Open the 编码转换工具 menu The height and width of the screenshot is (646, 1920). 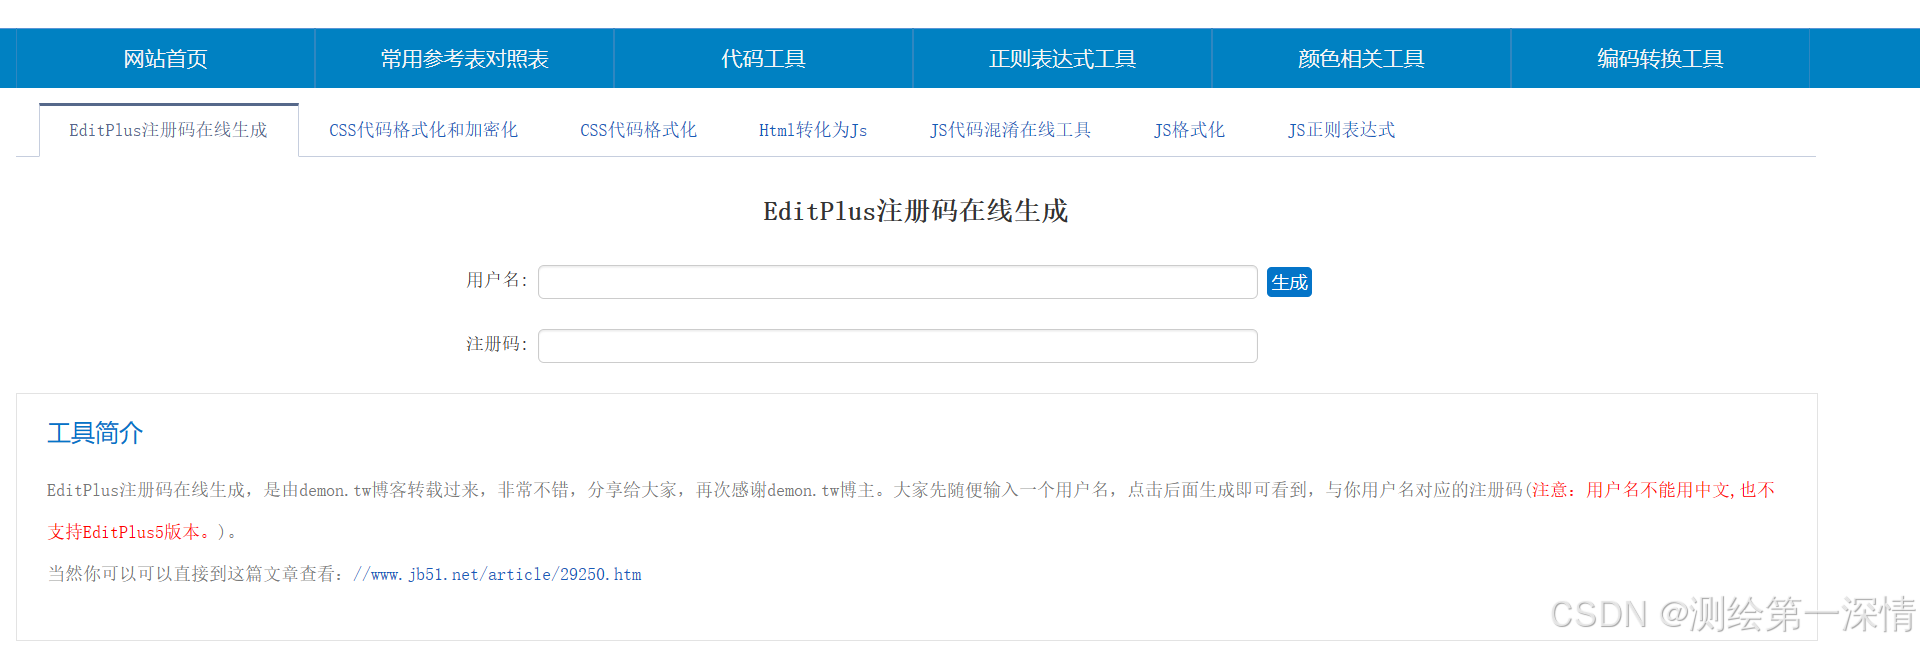pos(1661,59)
